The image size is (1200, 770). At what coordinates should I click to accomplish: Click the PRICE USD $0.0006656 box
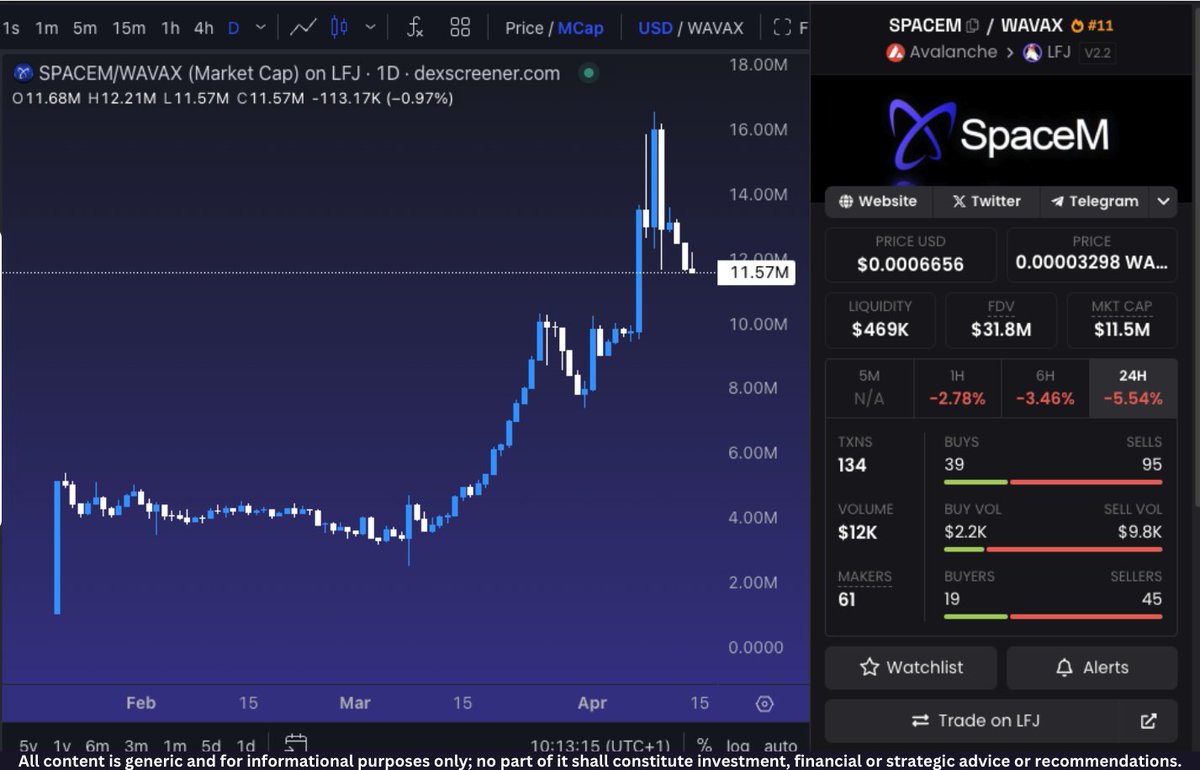click(x=910, y=254)
